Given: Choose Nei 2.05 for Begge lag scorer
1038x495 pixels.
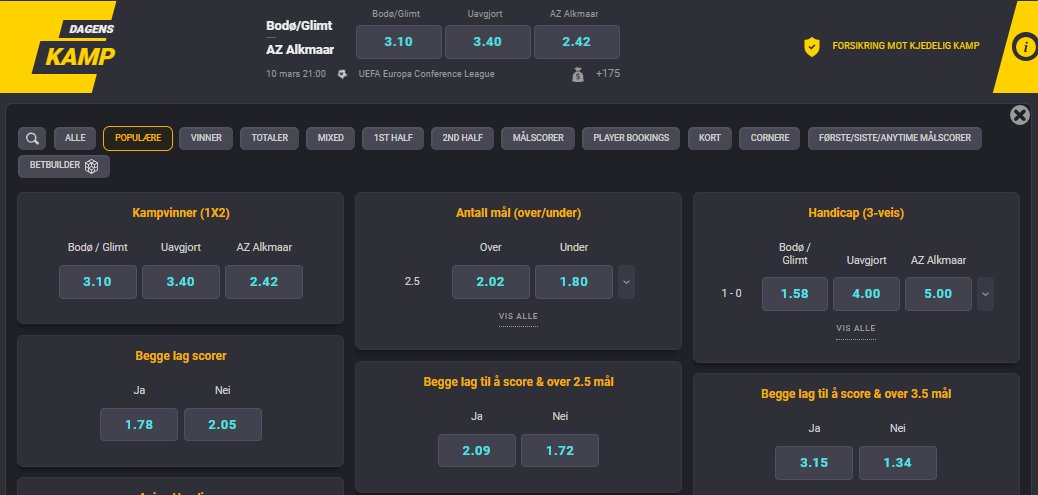Looking at the screenshot, I should [222, 425].
